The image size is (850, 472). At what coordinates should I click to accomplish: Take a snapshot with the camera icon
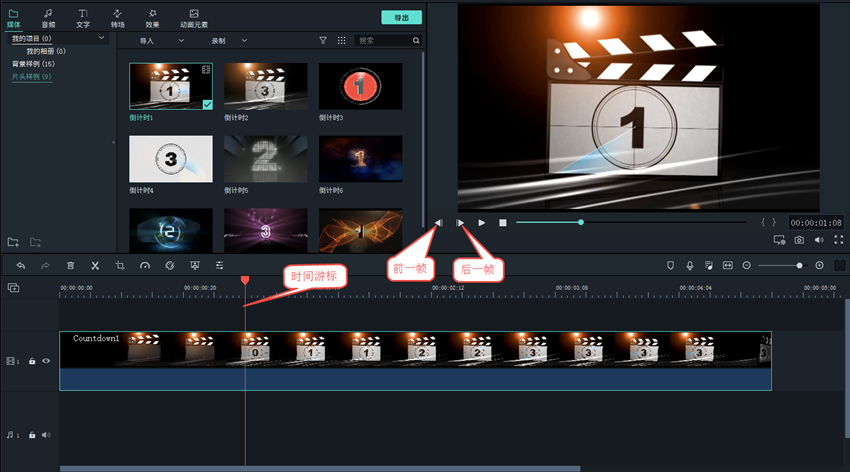point(799,240)
